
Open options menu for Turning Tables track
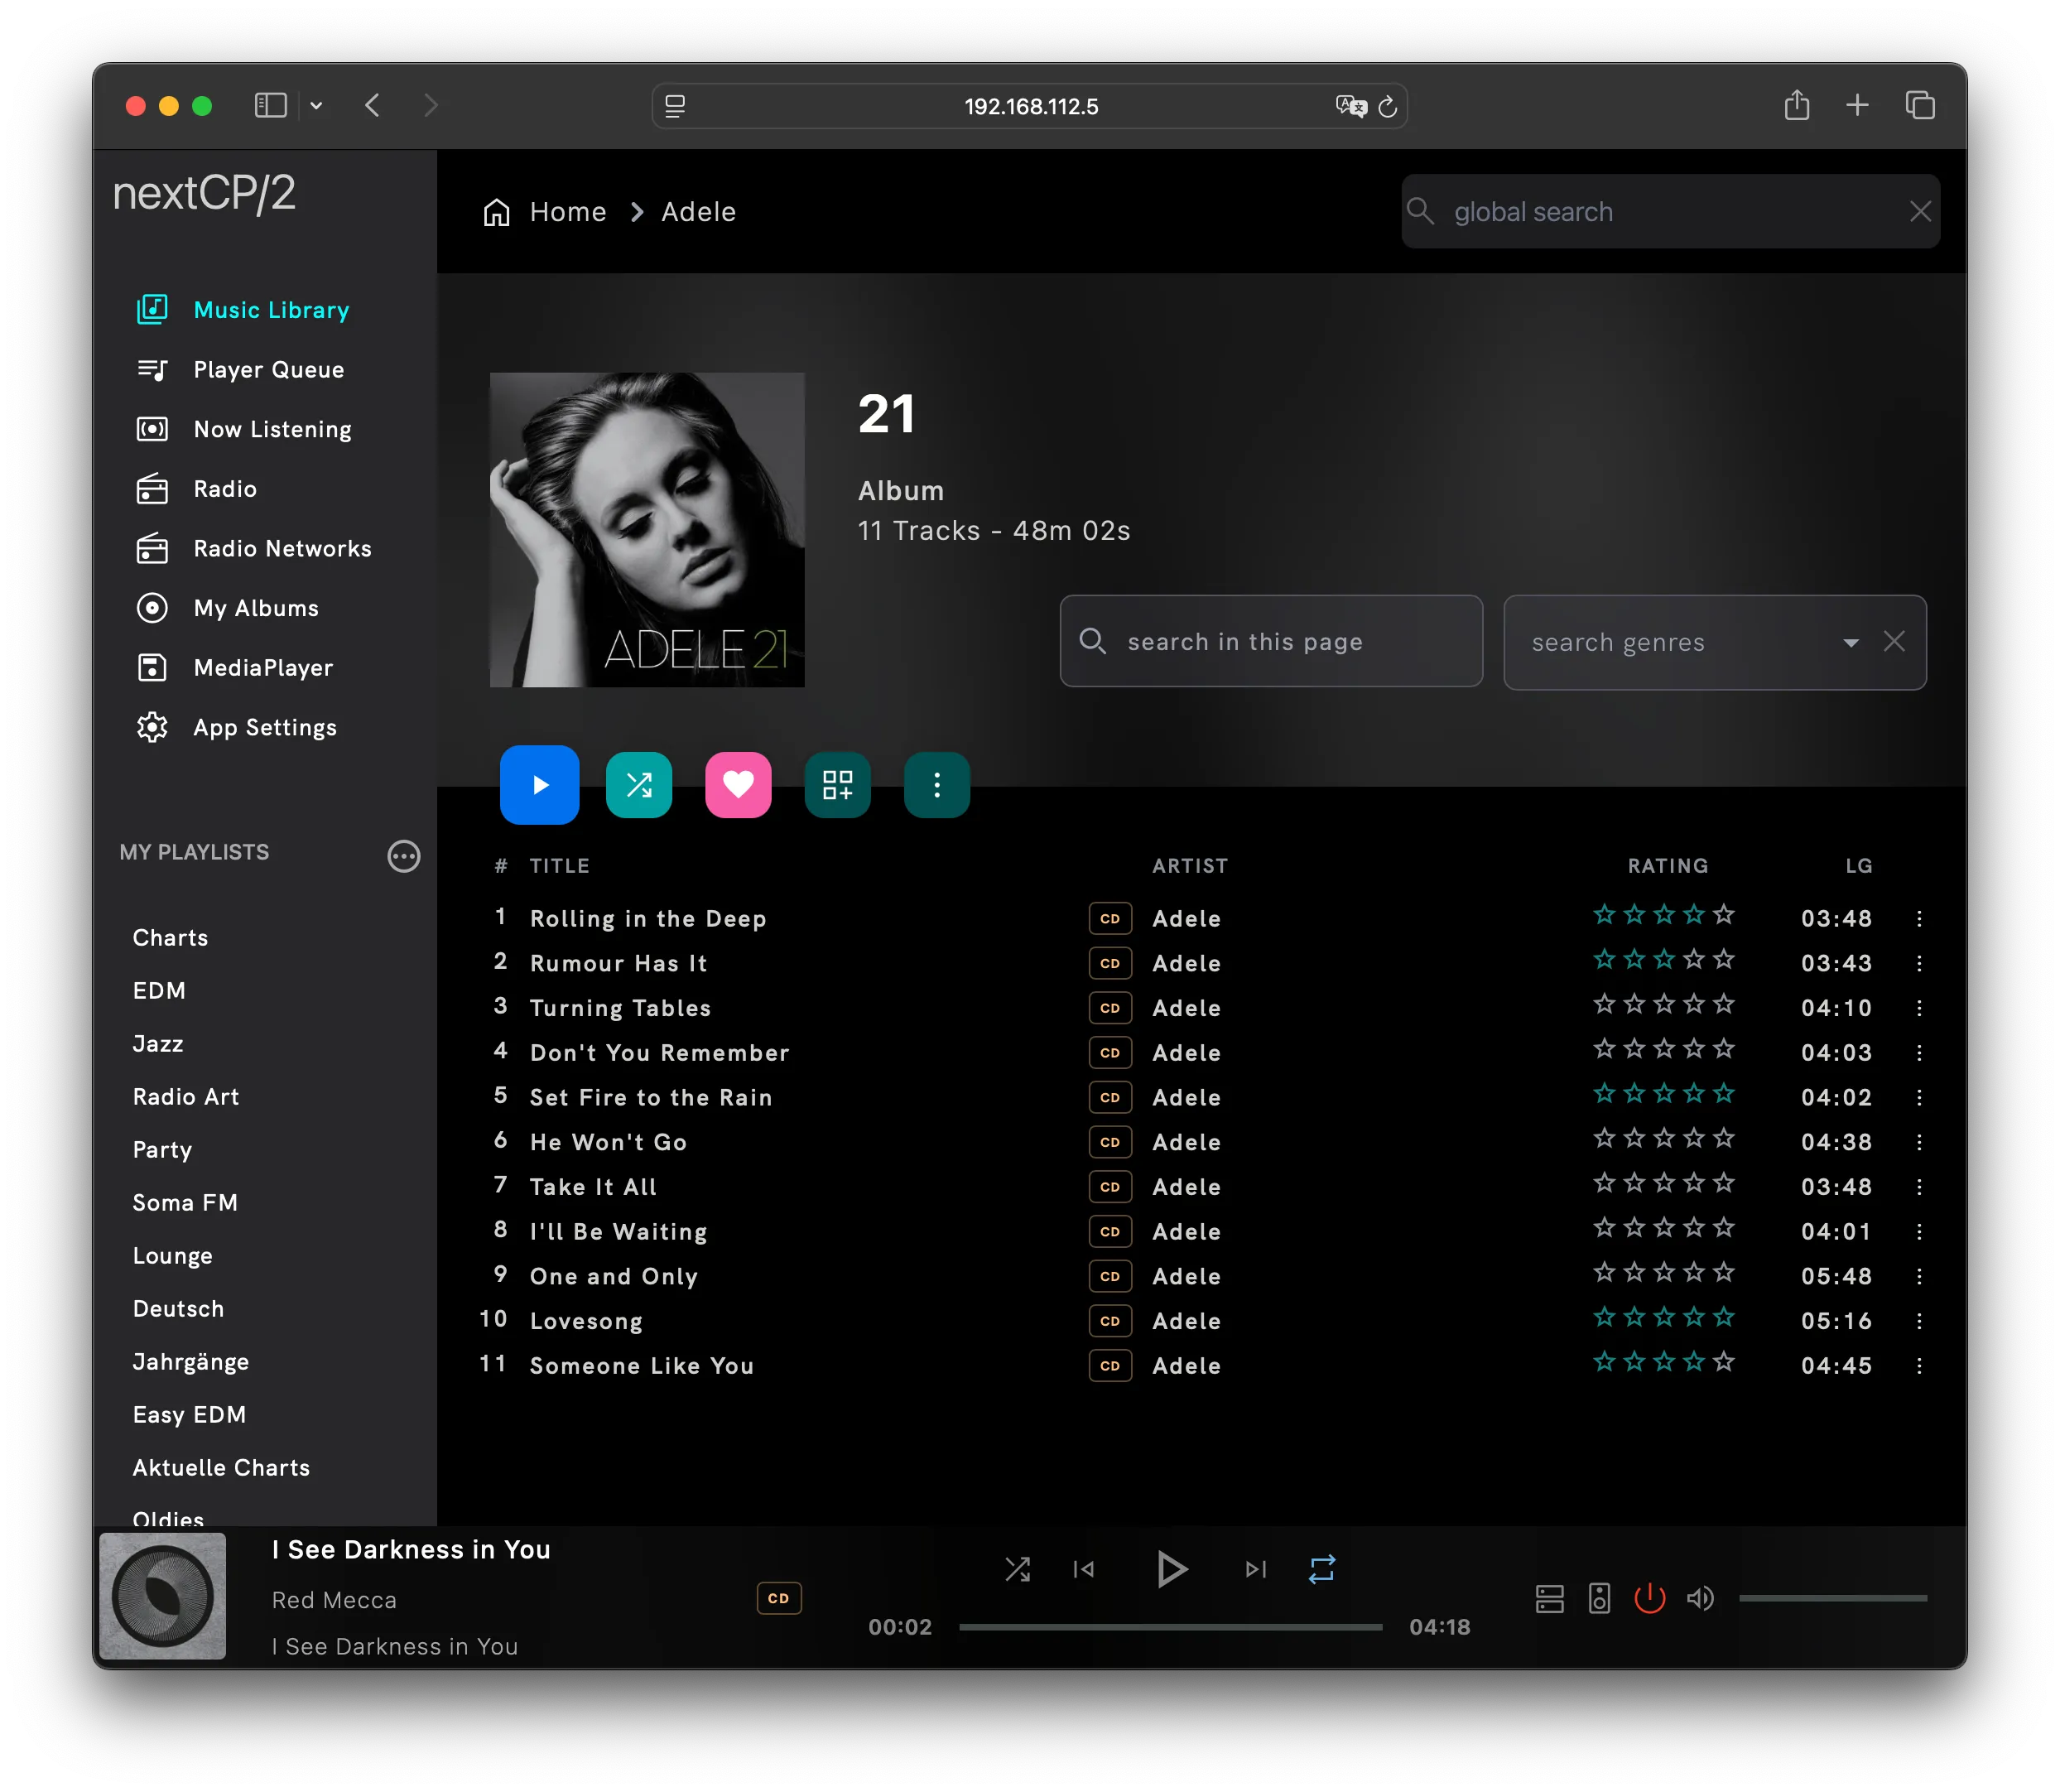(x=1918, y=1008)
